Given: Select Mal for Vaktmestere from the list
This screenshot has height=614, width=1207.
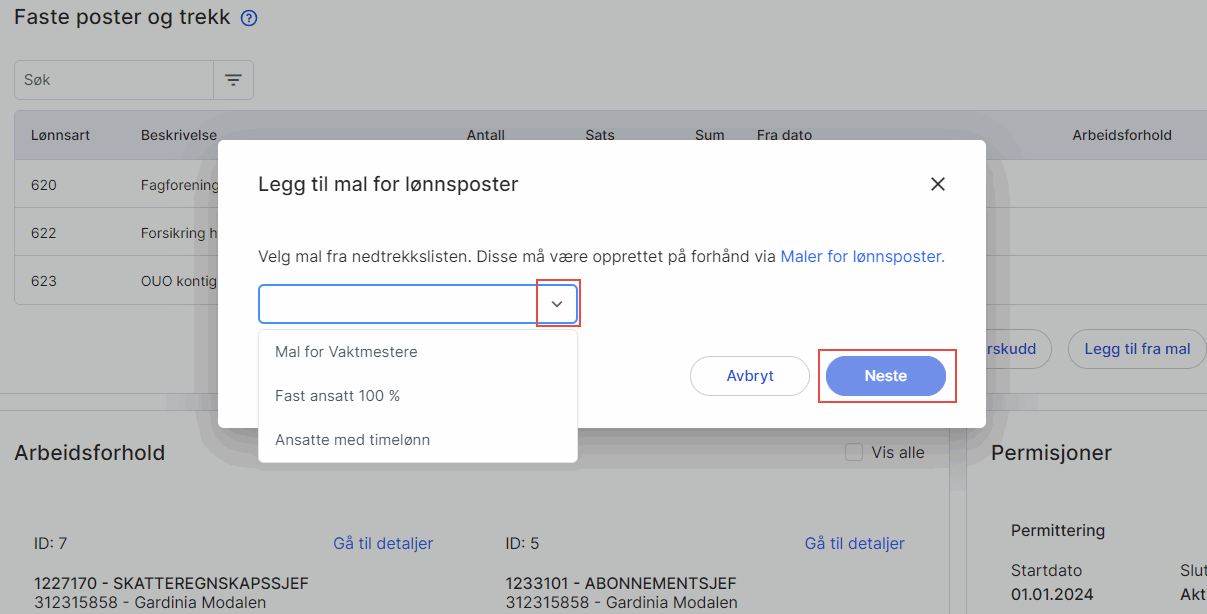Looking at the screenshot, I should [x=346, y=351].
